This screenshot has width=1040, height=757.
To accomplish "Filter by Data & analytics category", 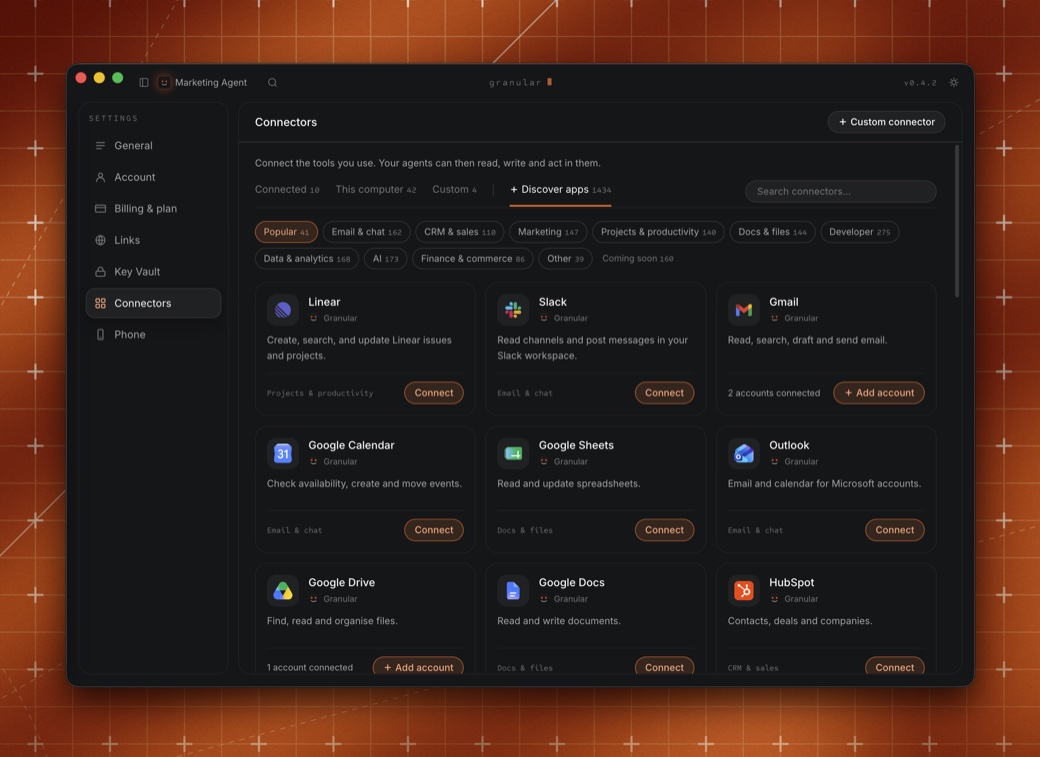I will (306, 259).
